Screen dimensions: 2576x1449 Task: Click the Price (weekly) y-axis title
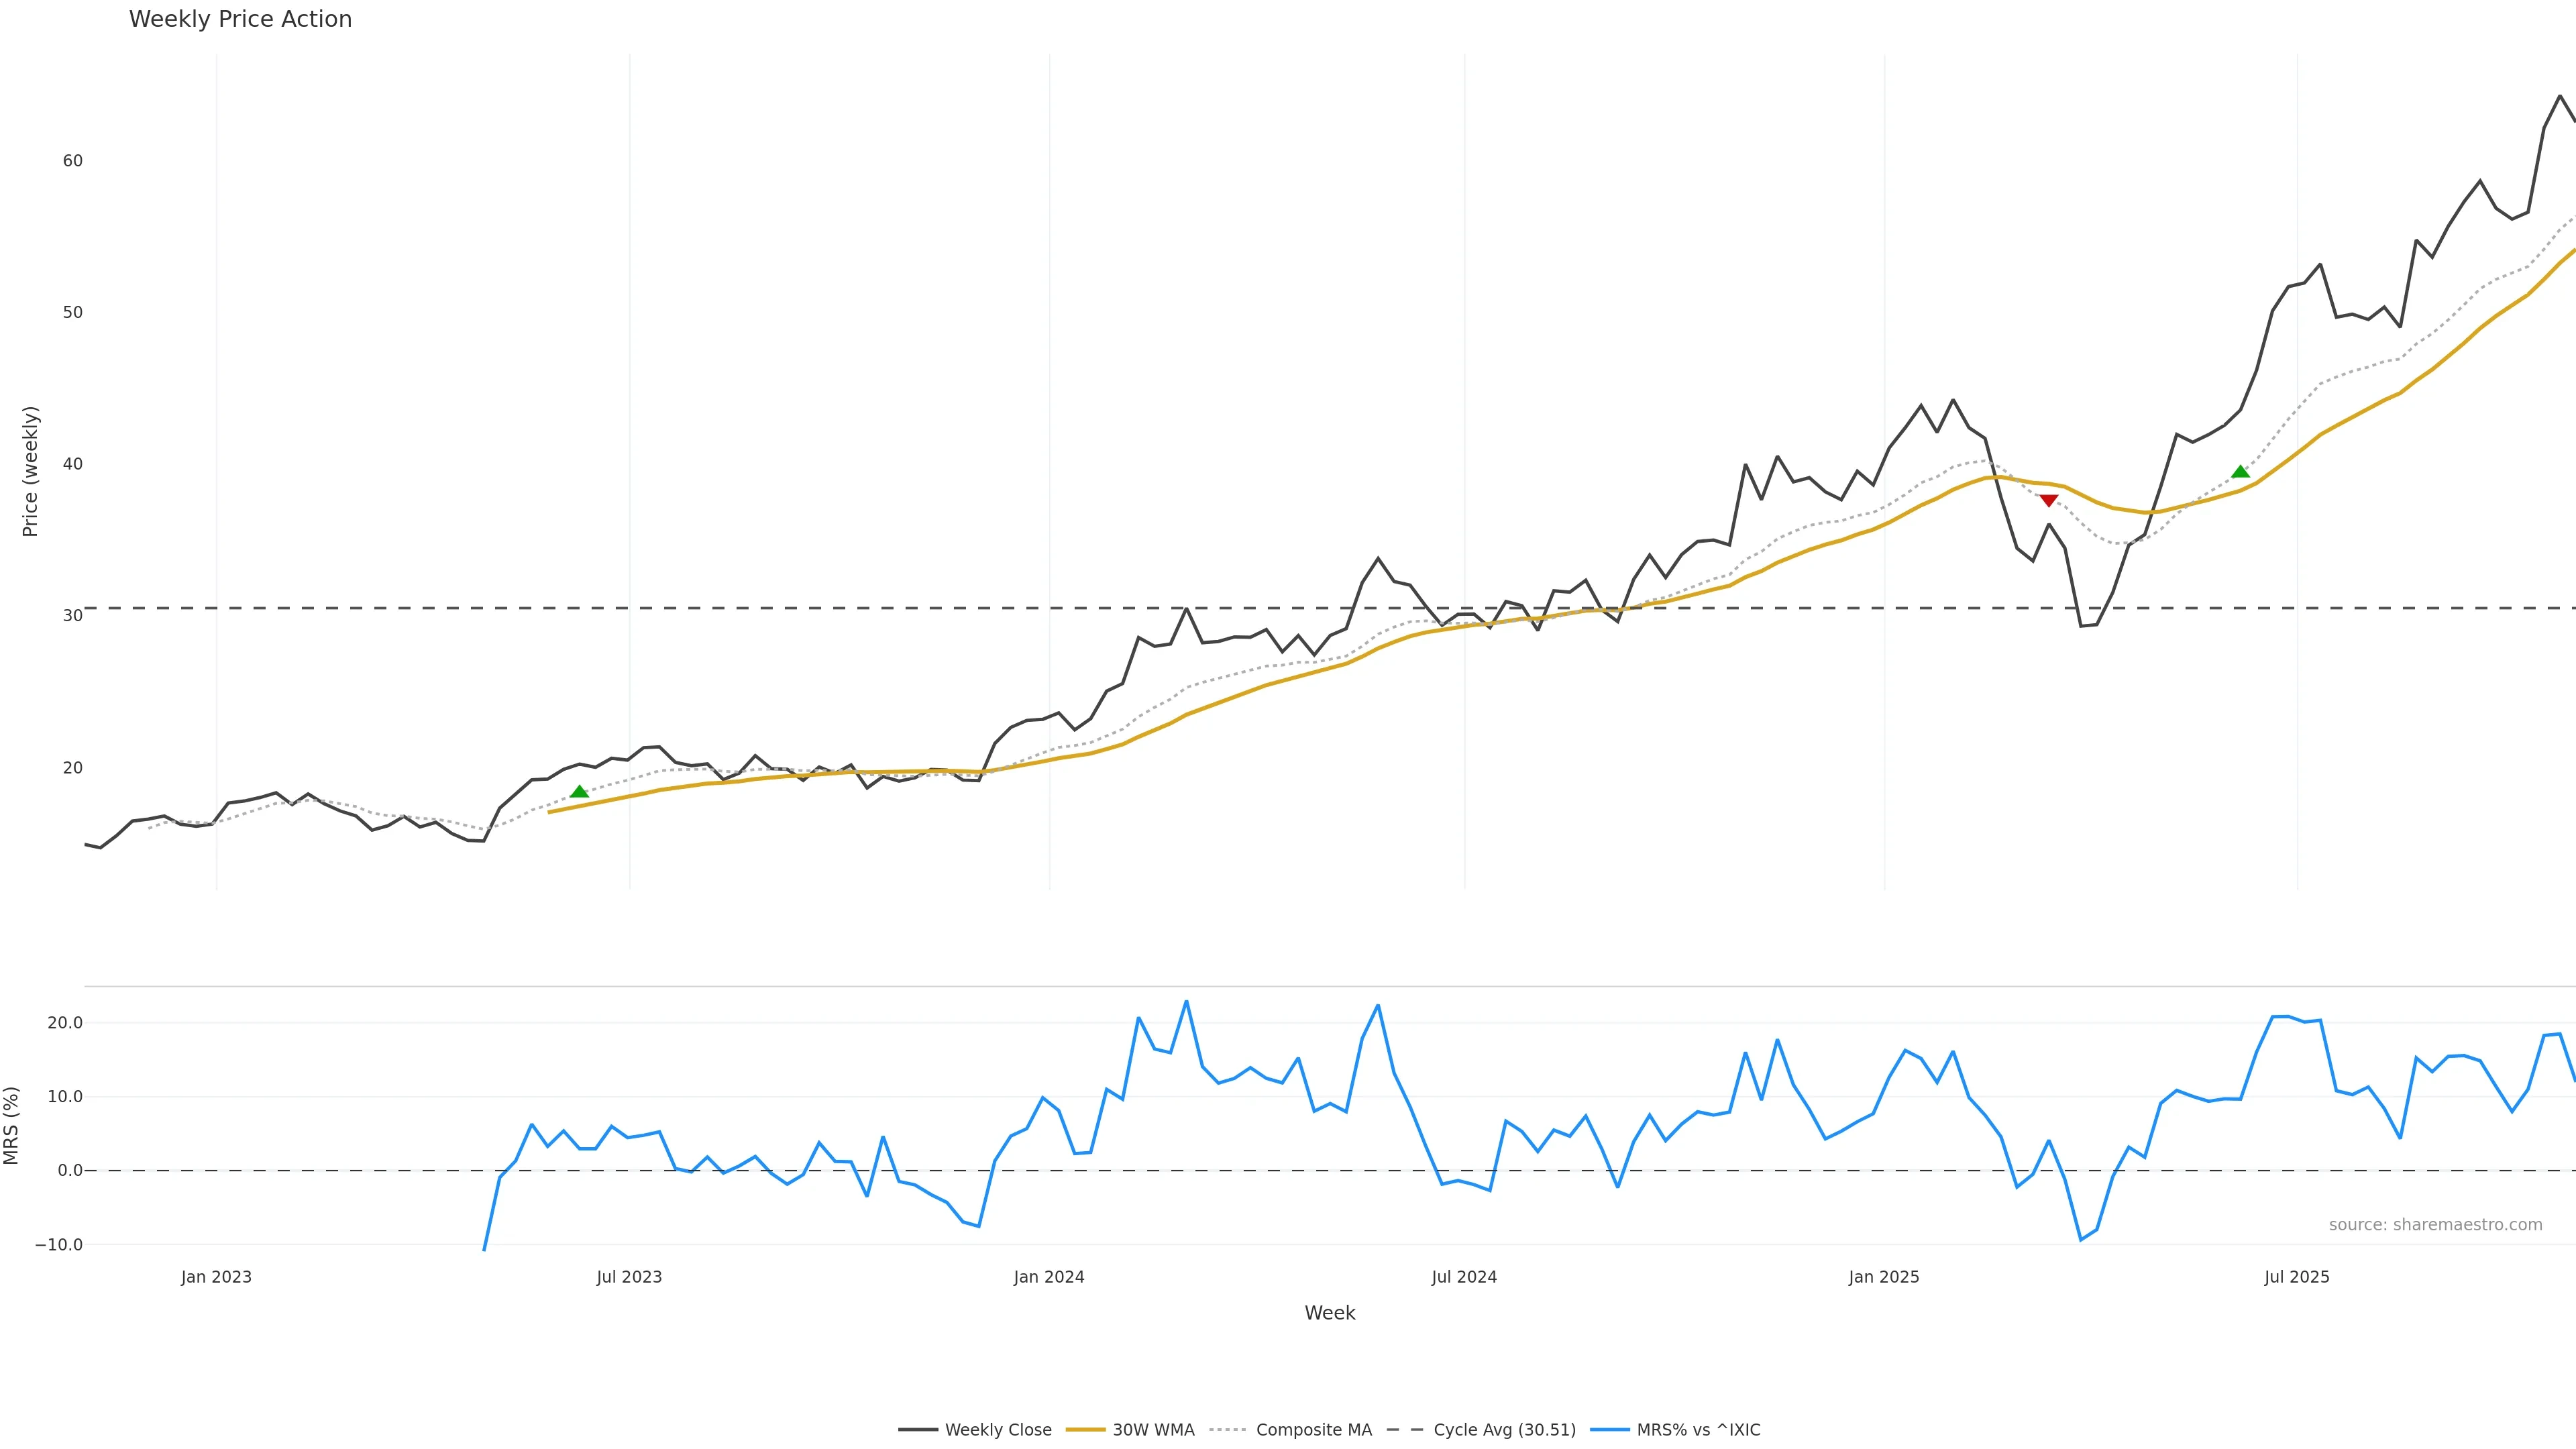tap(30, 471)
